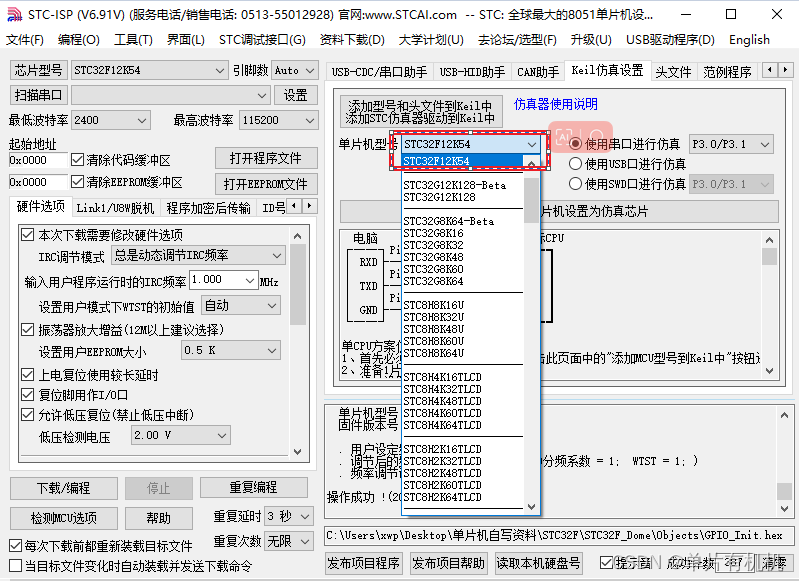The width and height of the screenshot is (799, 581).
Task: Click 打开程序文件 button
Action: [x=266, y=158]
